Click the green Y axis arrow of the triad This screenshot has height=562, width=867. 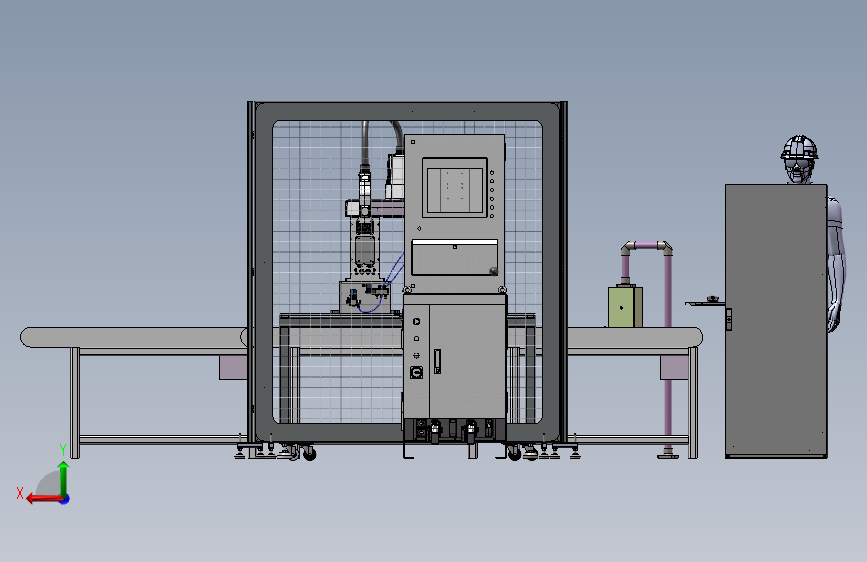(64, 478)
